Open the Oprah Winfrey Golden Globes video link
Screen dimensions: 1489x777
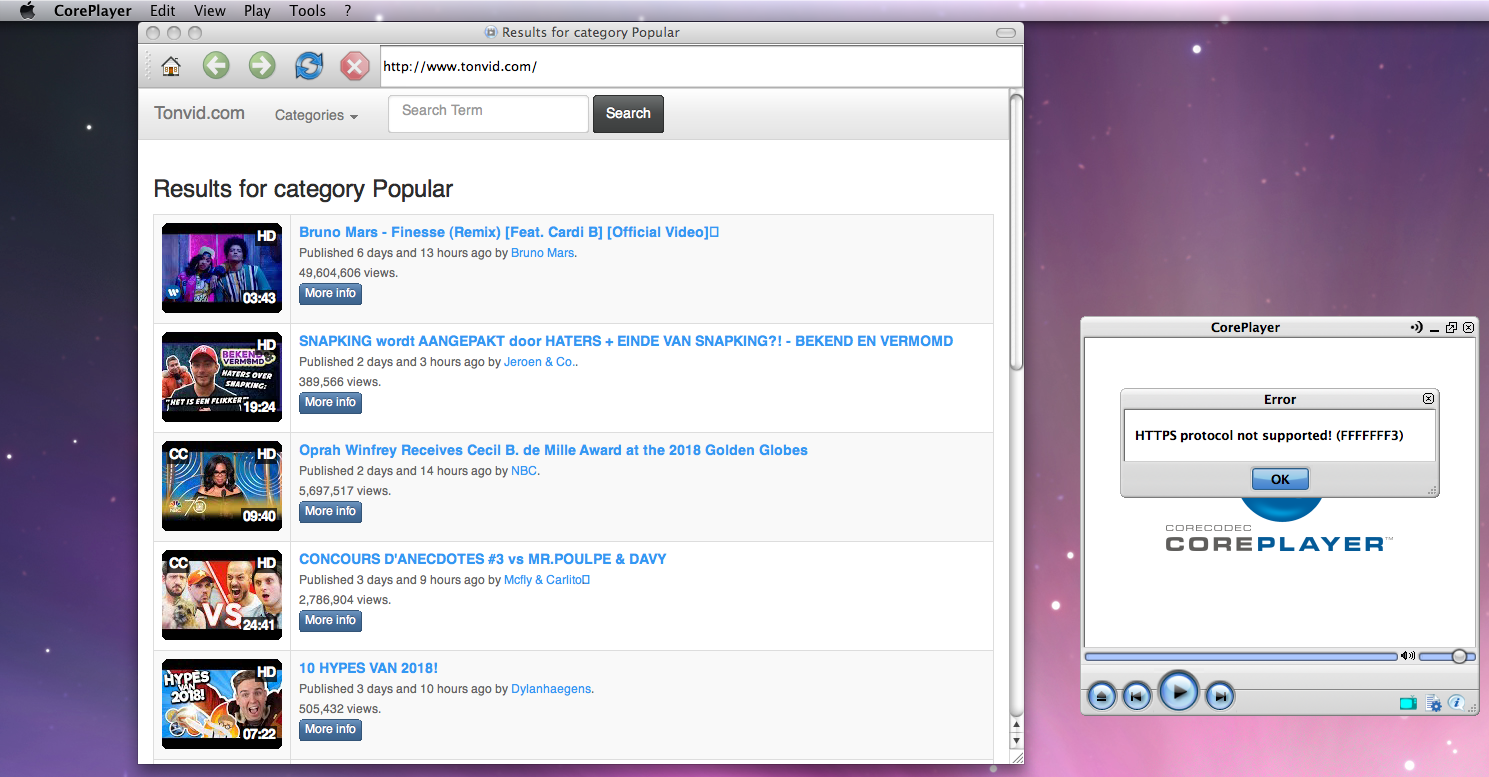[553, 450]
